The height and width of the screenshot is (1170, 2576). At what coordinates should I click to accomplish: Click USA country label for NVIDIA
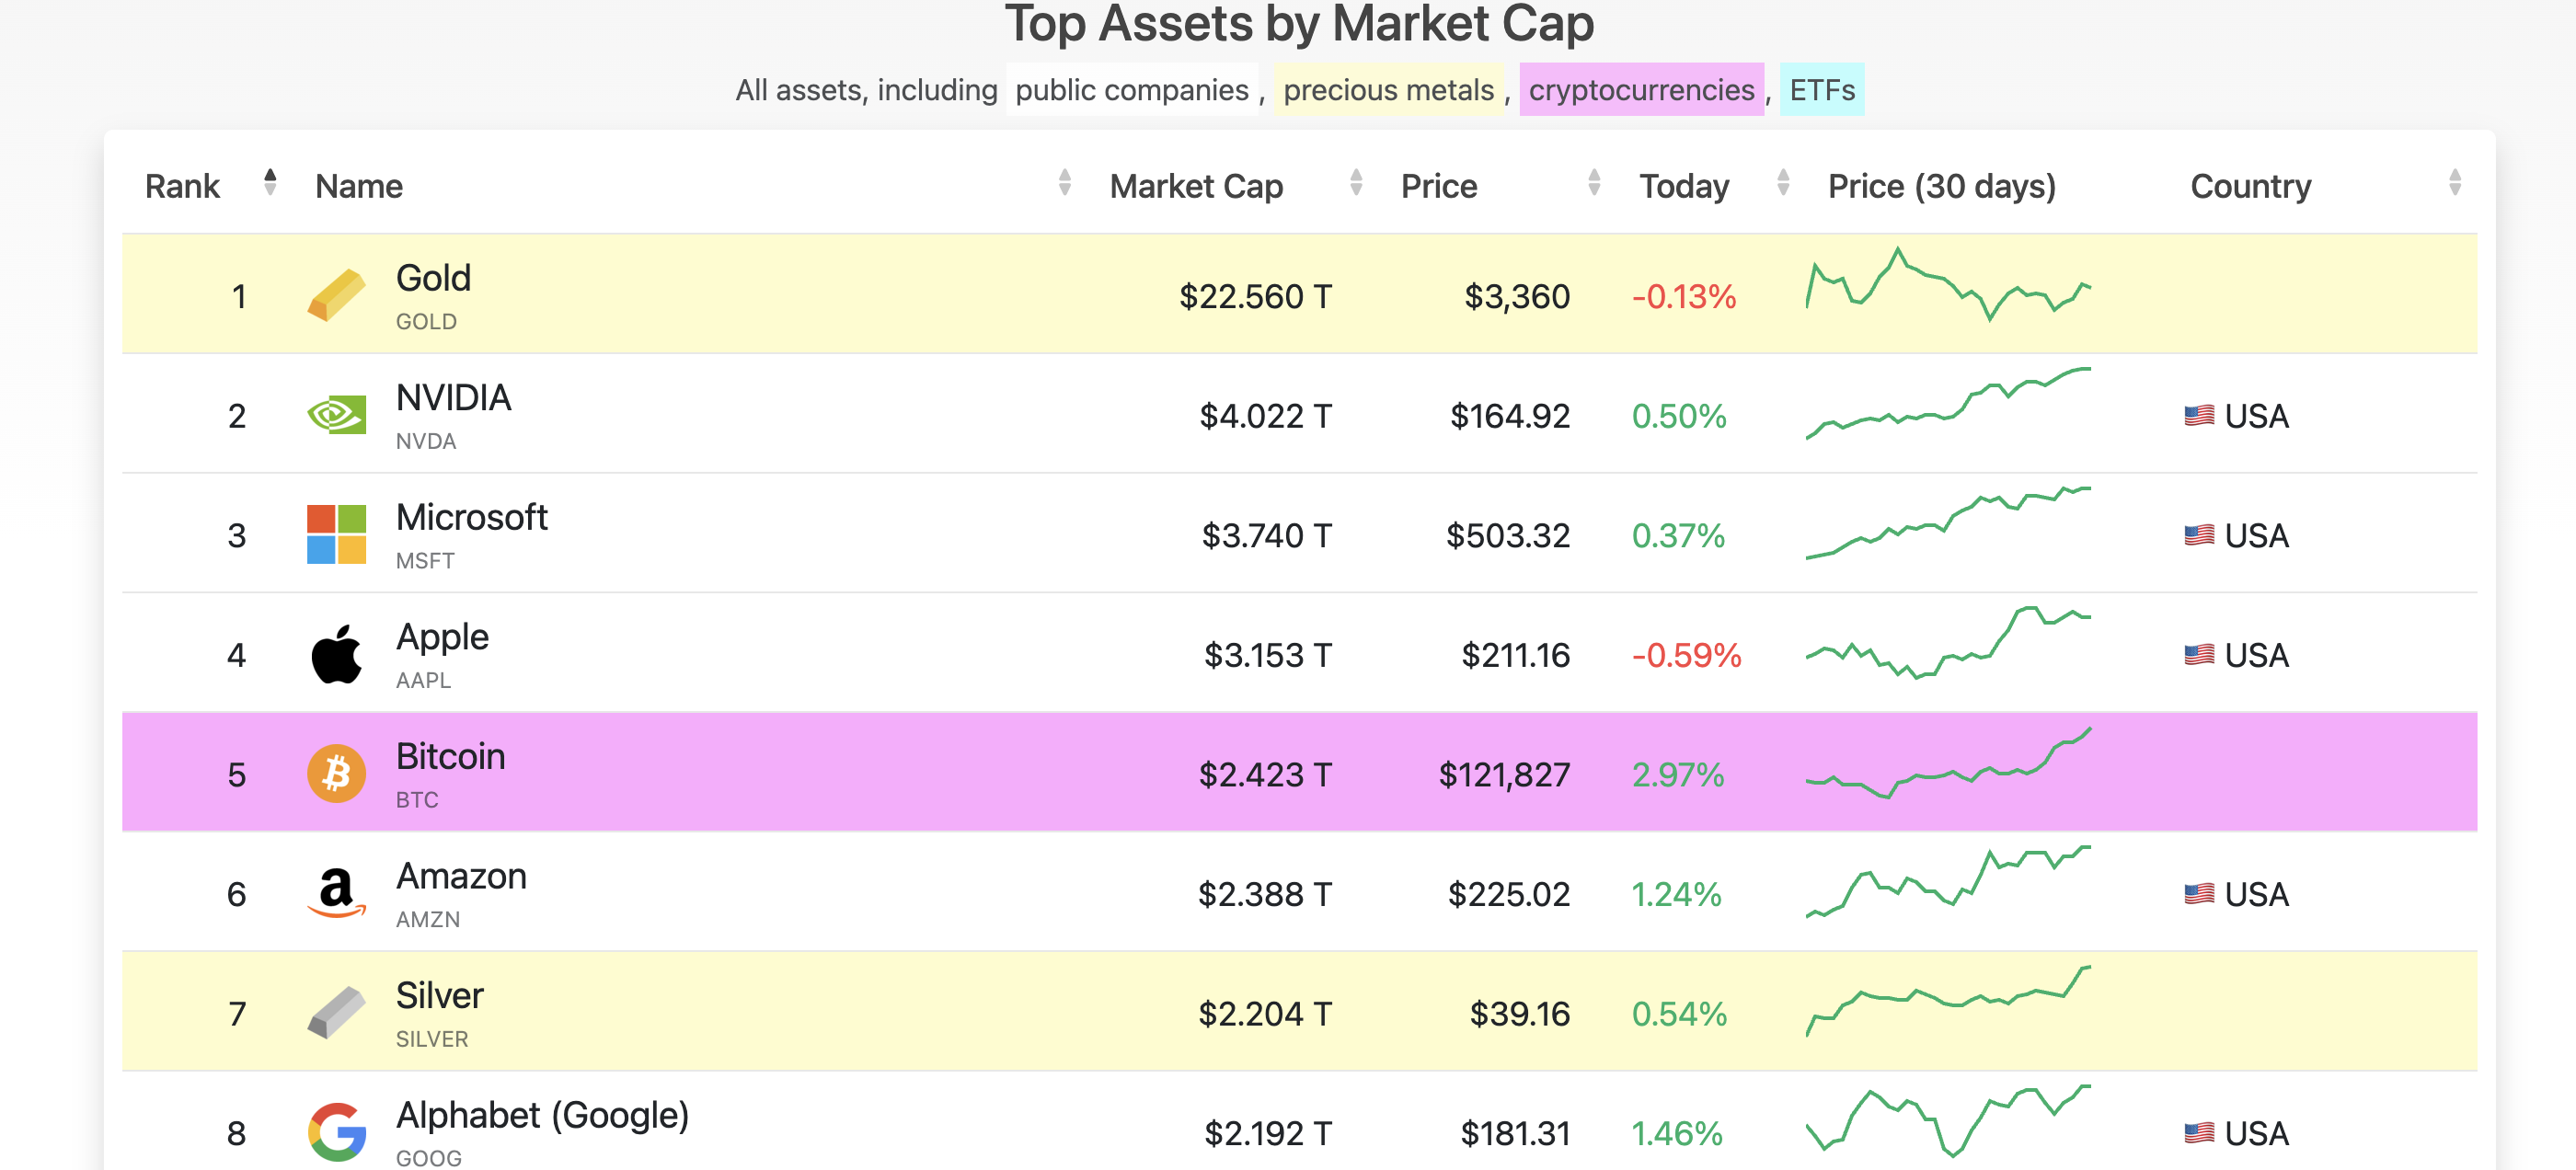coord(2256,416)
